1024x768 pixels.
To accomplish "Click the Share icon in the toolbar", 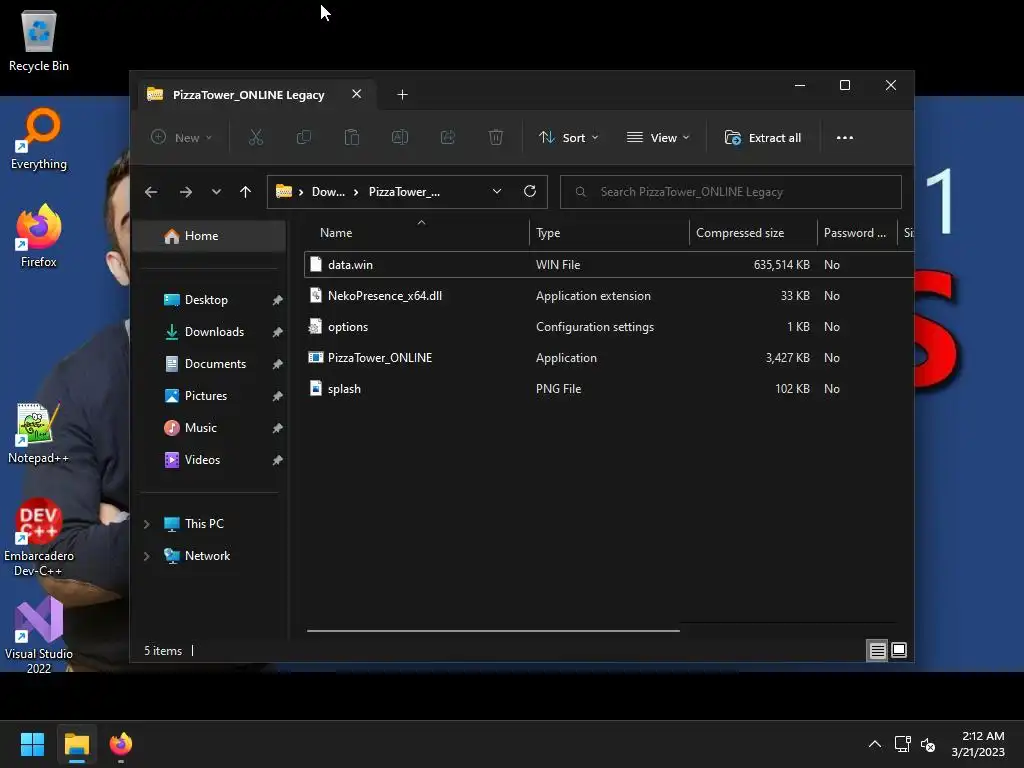I will [x=448, y=138].
